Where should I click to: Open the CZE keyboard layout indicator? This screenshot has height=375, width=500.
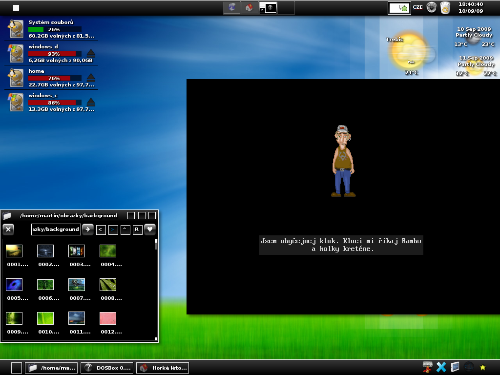click(x=417, y=7)
